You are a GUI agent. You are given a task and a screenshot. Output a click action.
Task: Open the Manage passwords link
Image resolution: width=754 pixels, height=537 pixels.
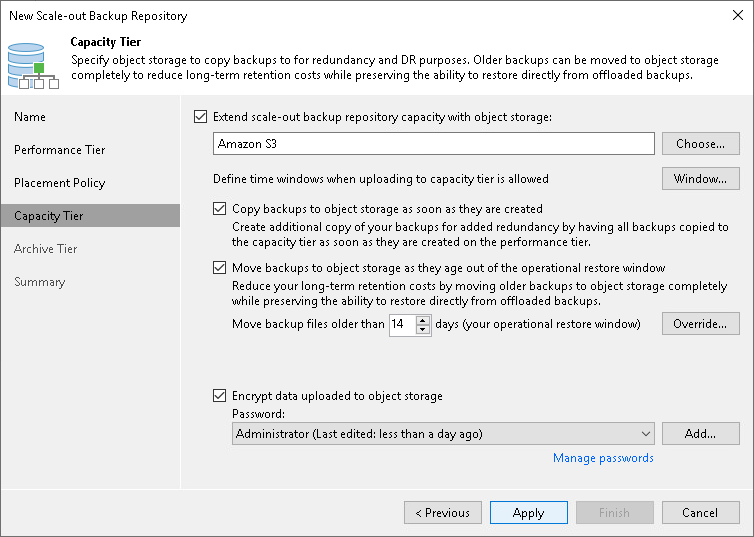click(x=603, y=458)
